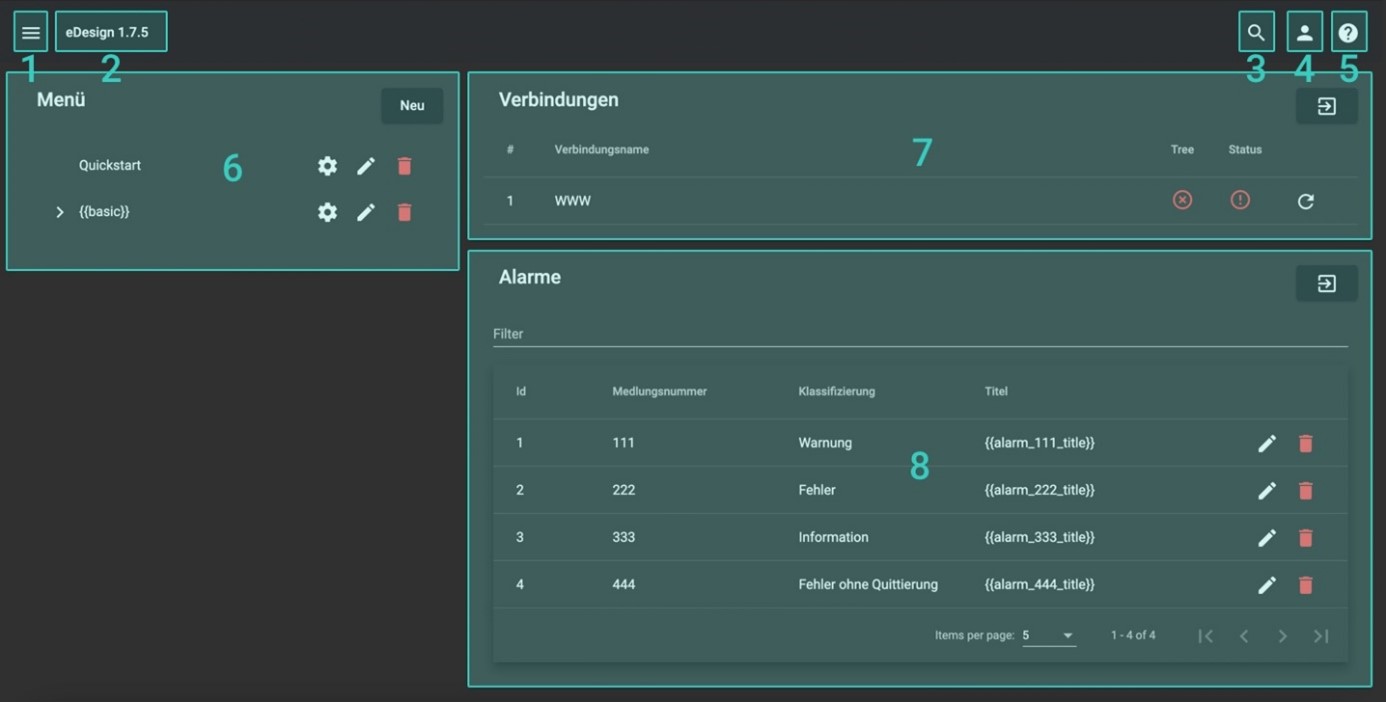Delete alarm 444 with trash icon
Viewport: 1386px width, 702px height.
click(x=1305, y=585)
